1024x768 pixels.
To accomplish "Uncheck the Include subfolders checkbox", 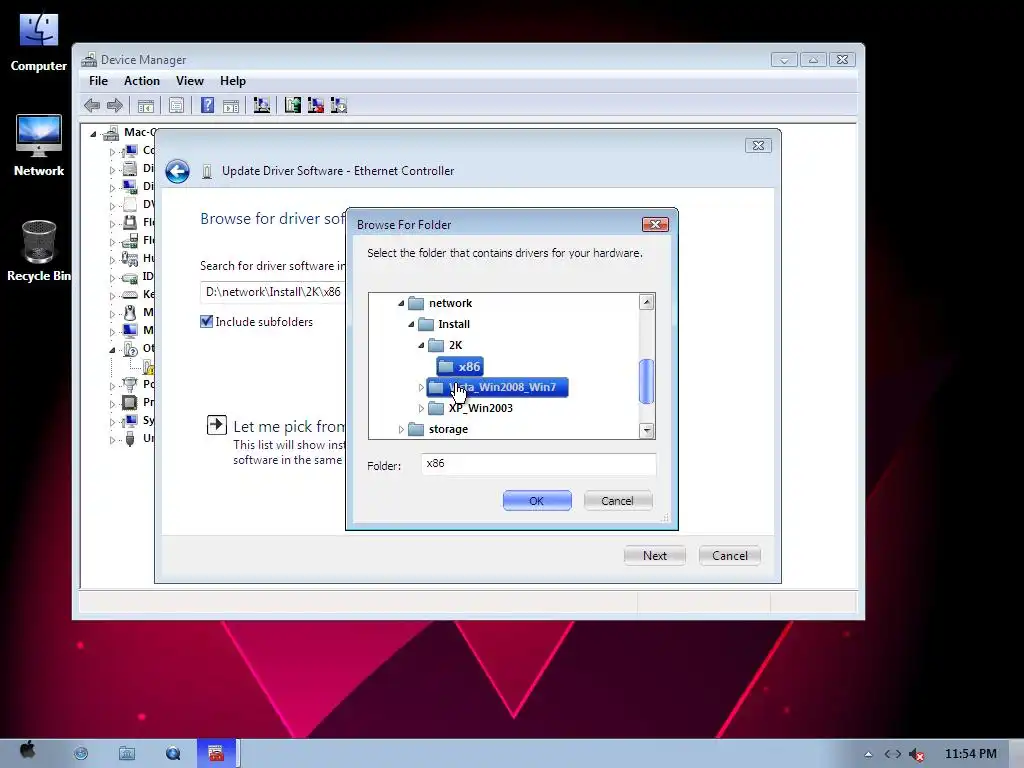I will (x=206, y=321).
